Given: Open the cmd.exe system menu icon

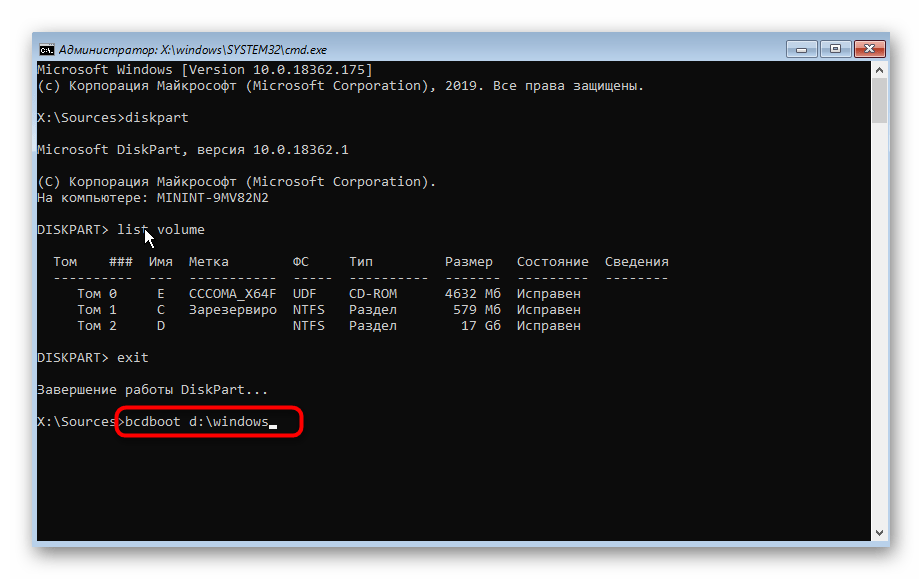Looking at the screenshot, I should (46, 49).
